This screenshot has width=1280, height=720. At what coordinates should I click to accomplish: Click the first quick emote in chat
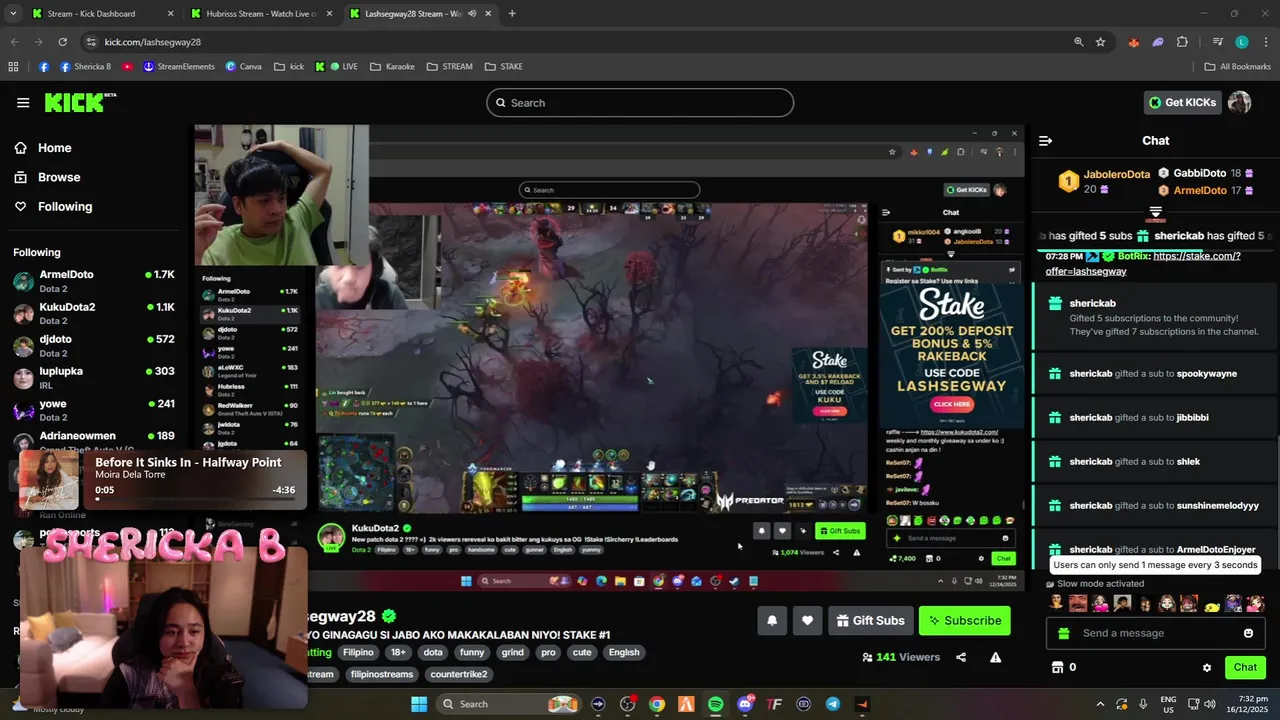pos(1056,603)
